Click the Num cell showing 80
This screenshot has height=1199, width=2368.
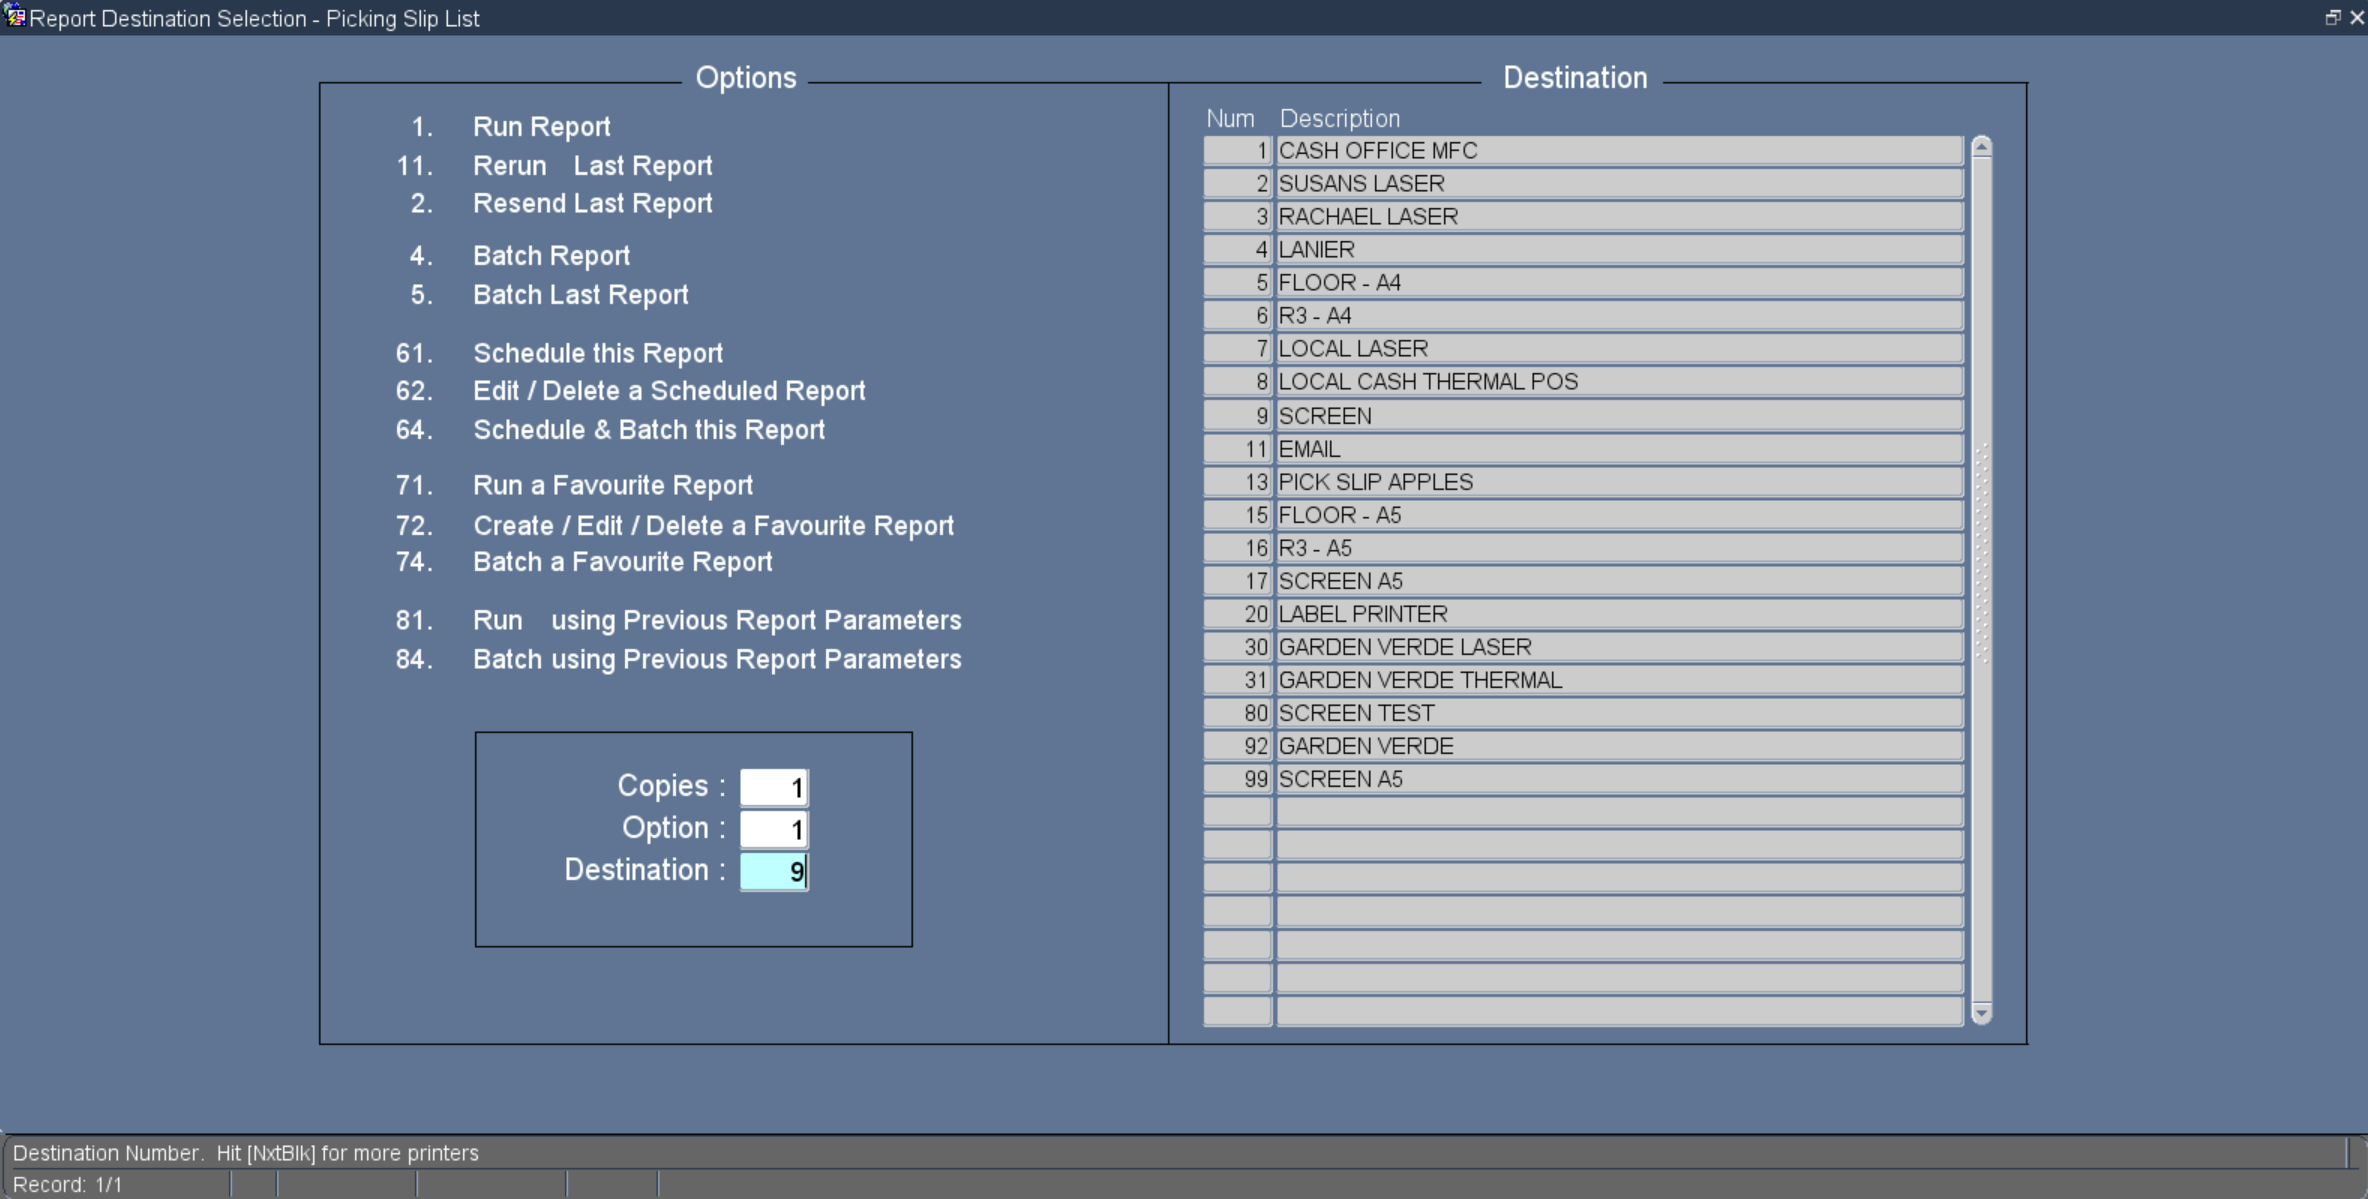click(x=1237, y=713)
